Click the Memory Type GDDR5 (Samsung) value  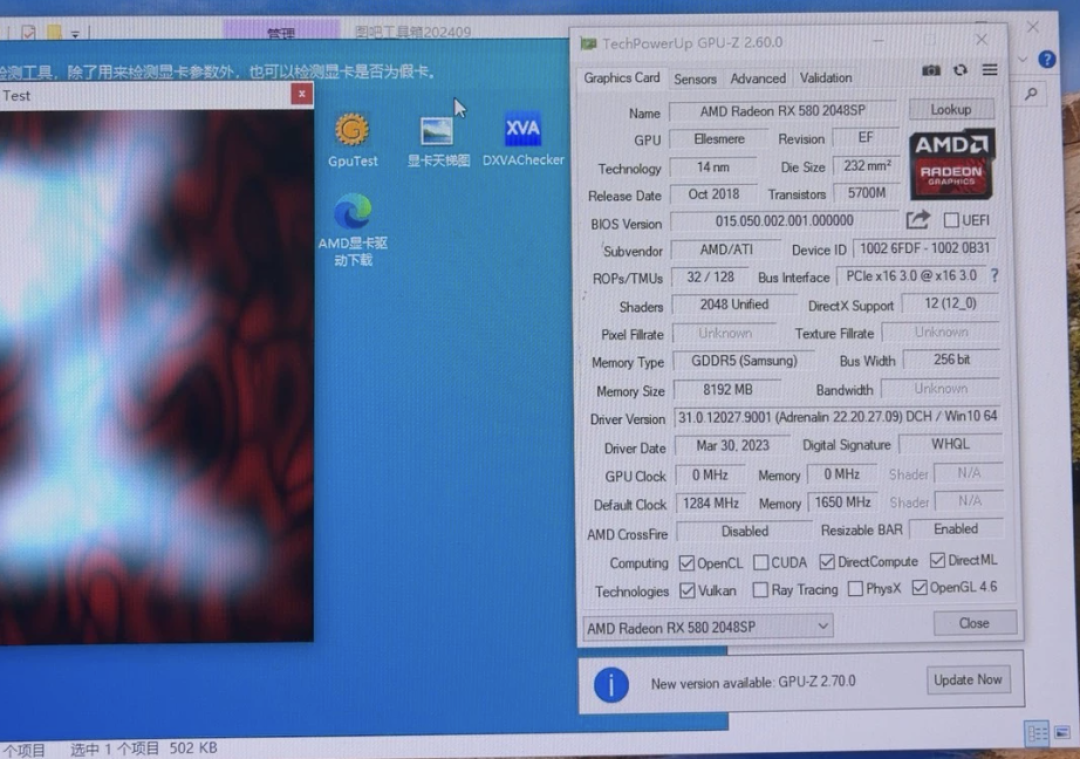[x=743, y=361]
